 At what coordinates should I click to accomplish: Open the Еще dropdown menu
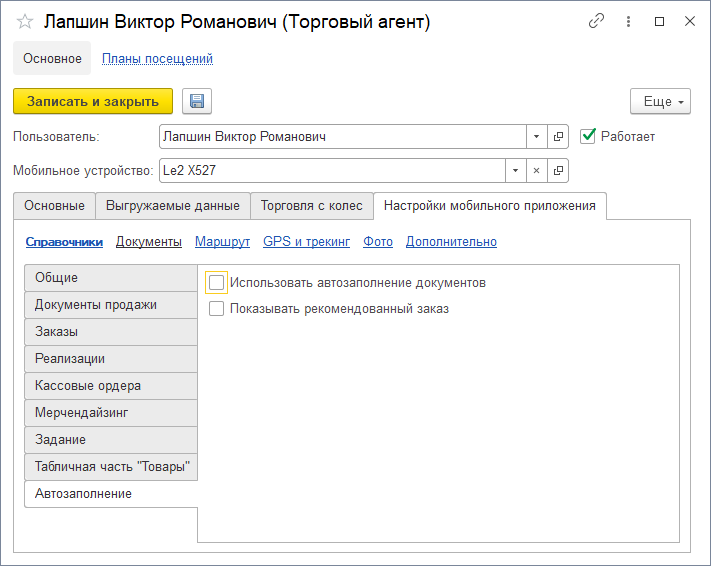click(x=660, y=101)
